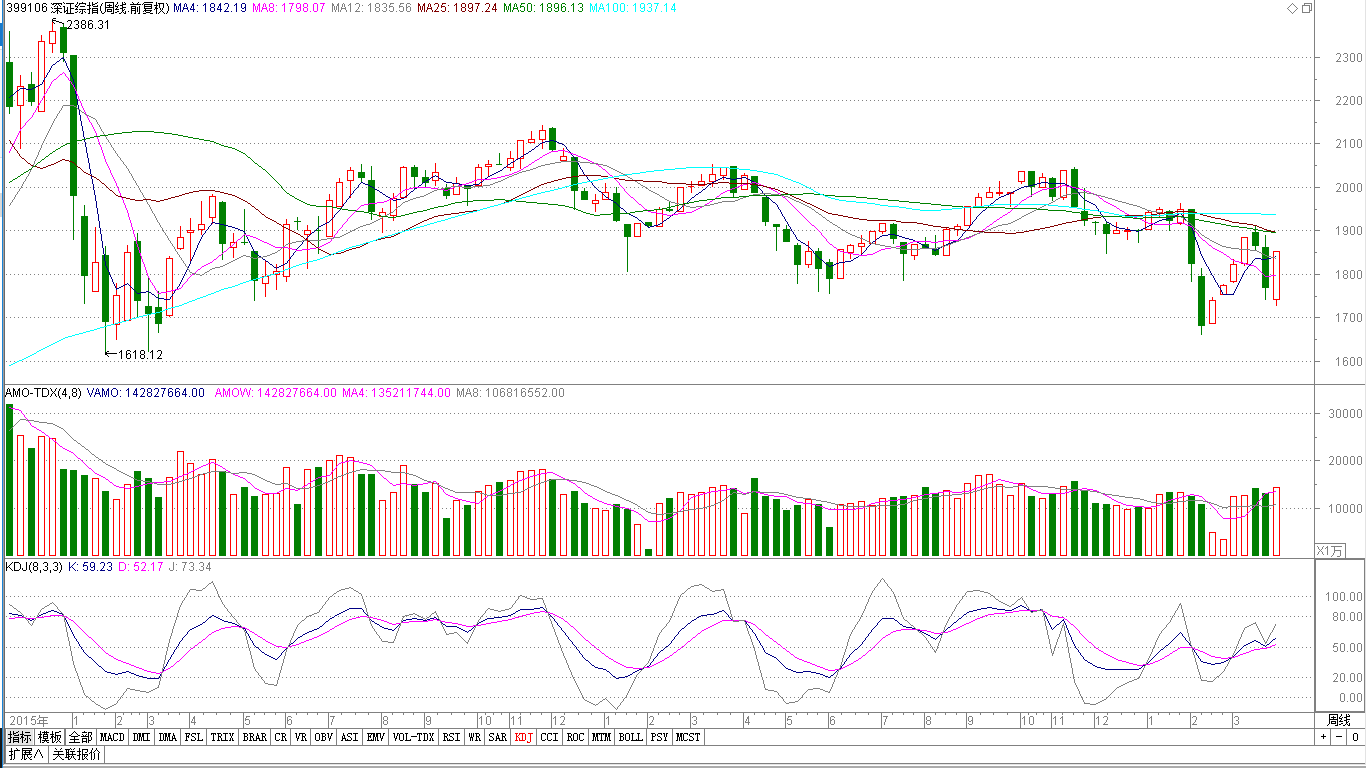Click the MA100: 1937.14 legend

(x=633, y=8)
